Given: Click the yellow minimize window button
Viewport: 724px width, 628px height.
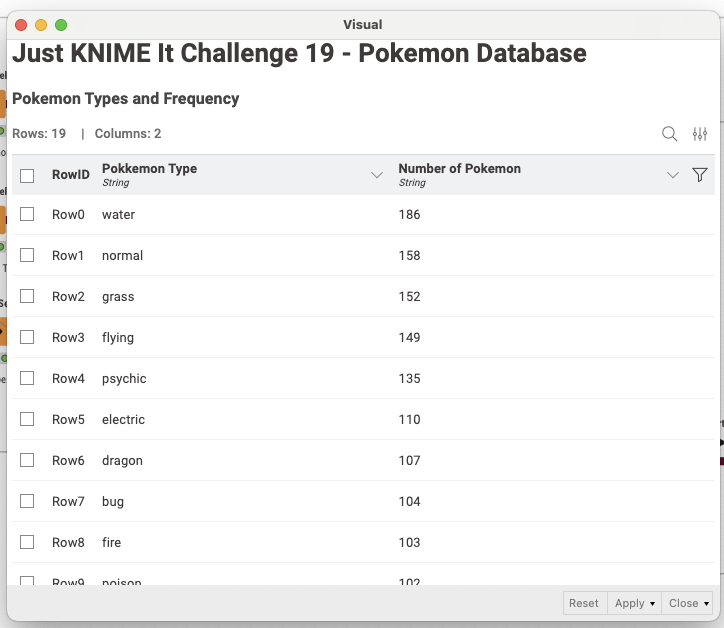Looking at the screenshot, I should 41,24.
